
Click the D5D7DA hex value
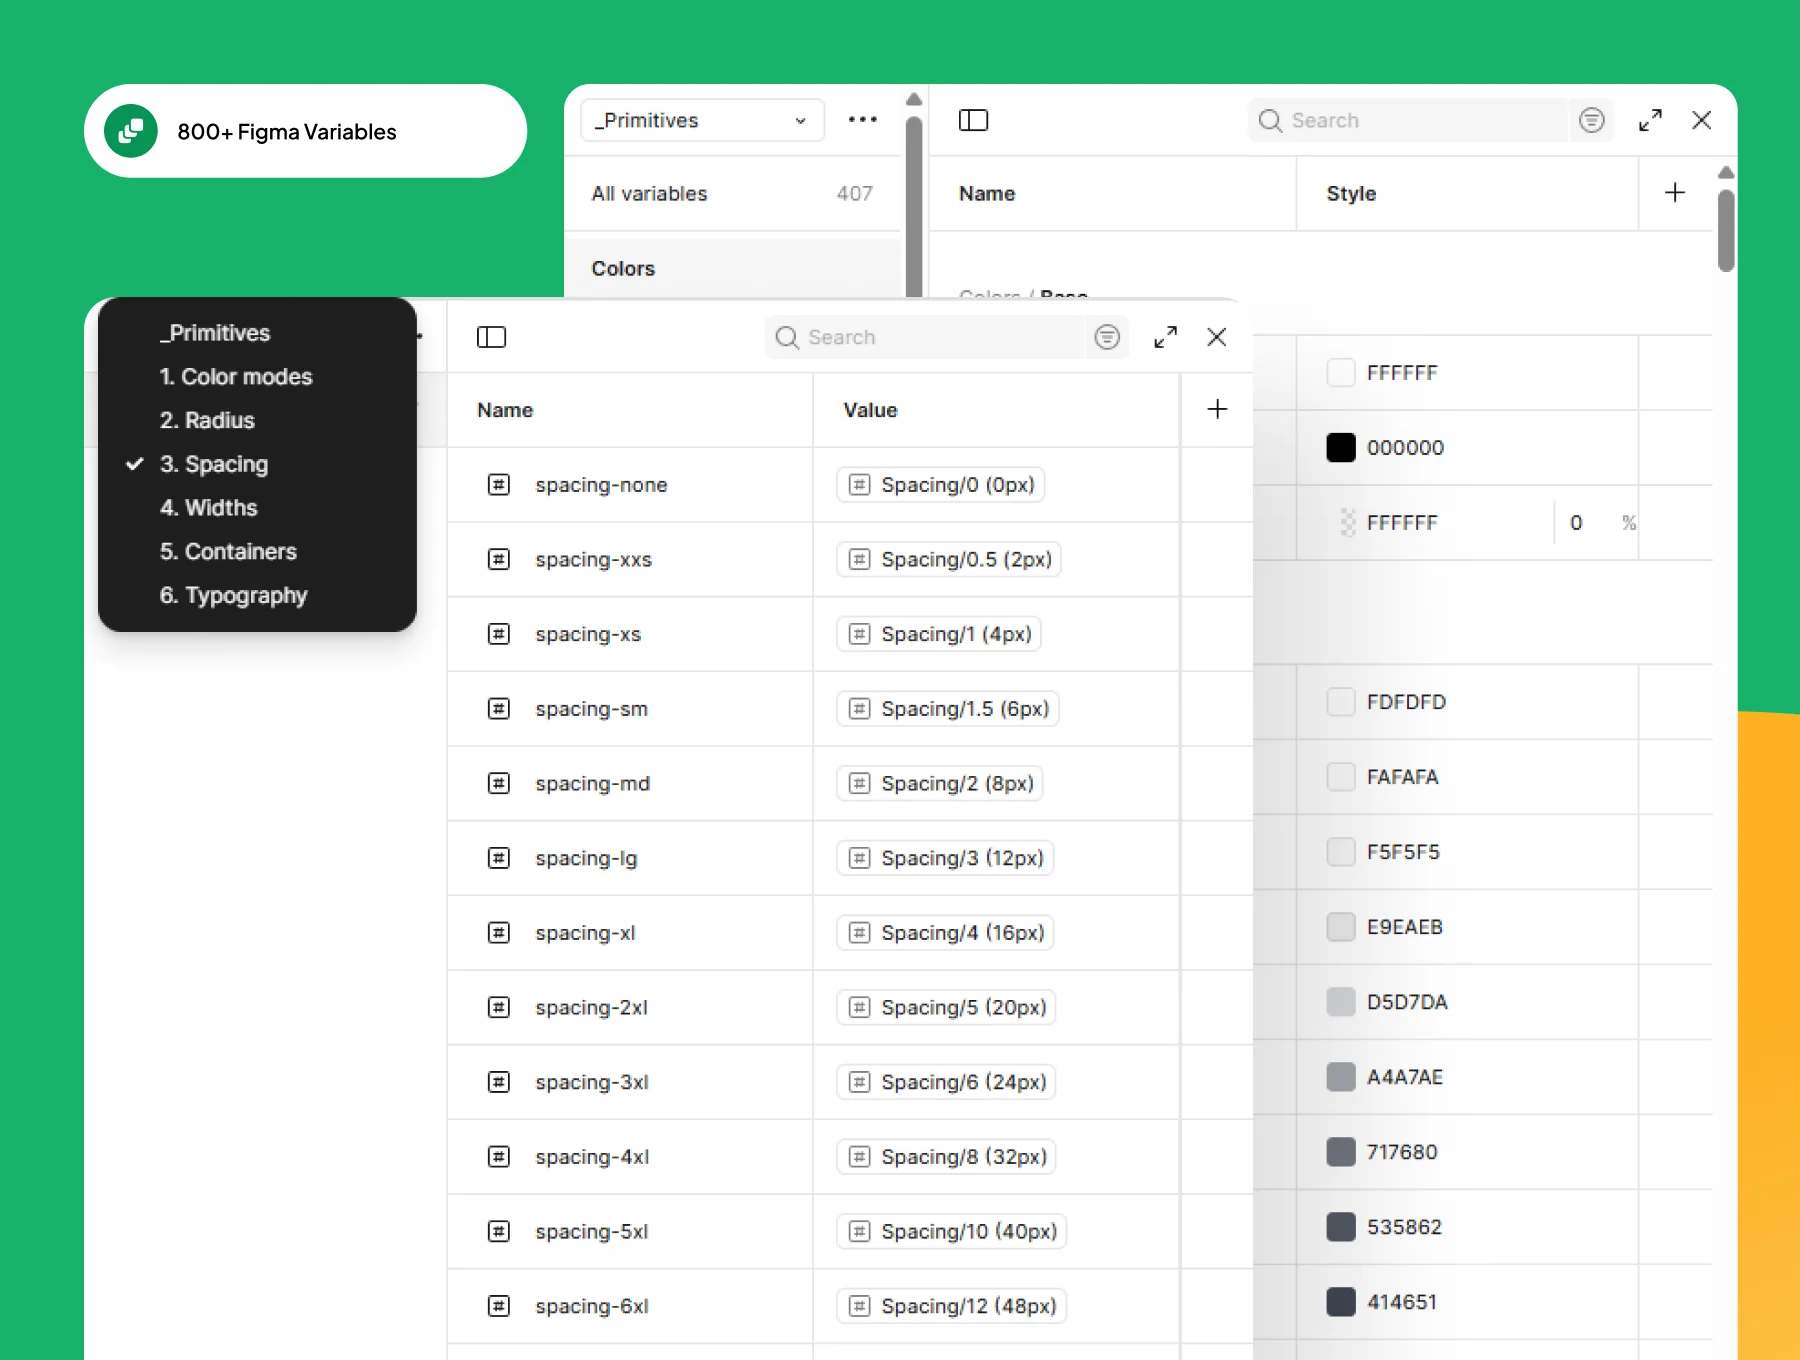coord(1407,1002)
